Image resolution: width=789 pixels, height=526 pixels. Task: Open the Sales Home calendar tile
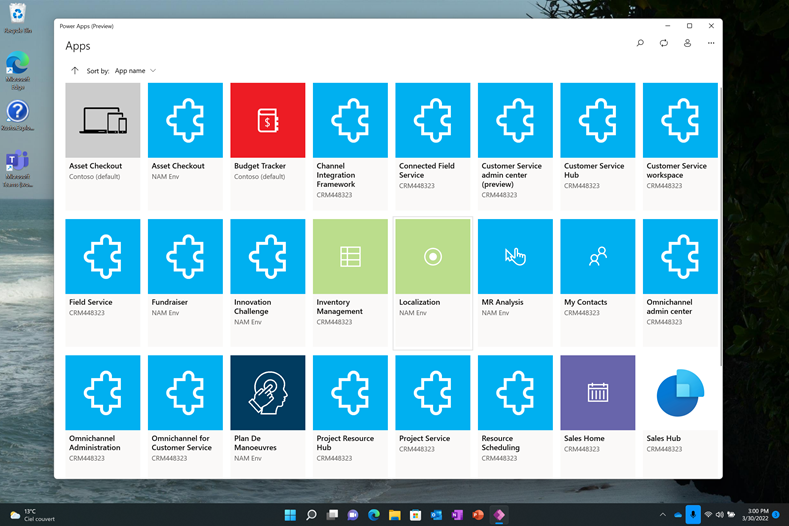click(598, 392)
